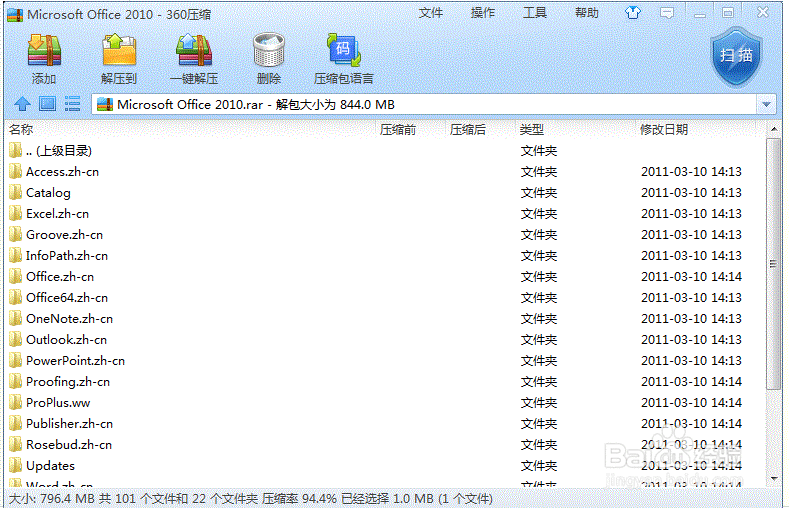789x508 pixels.
Task: Select the Catalog folder icon
Action: coord(16,193)
